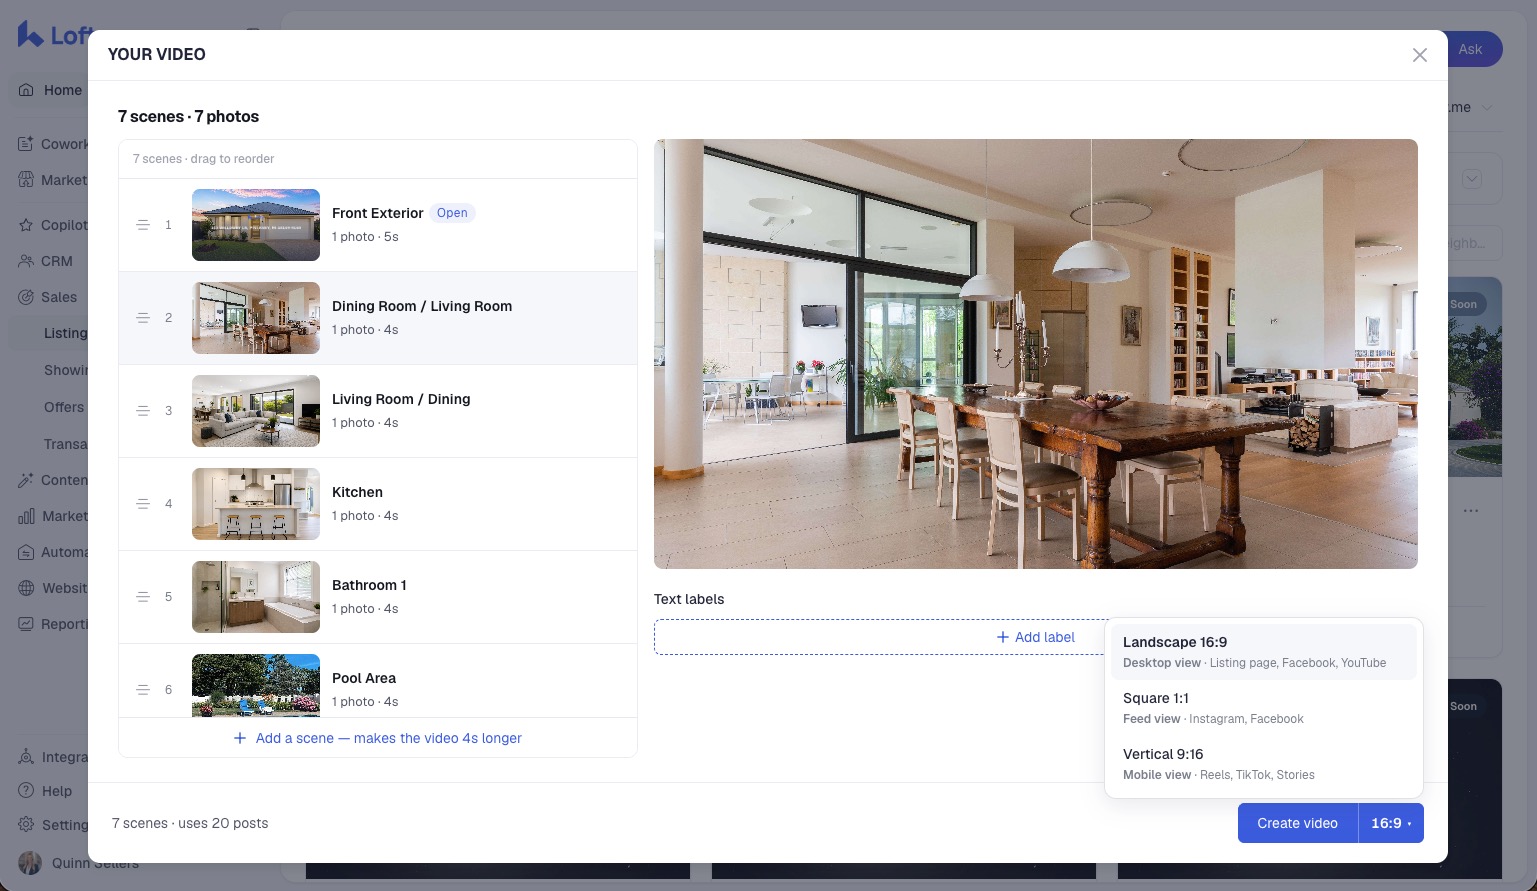Select the Pool Area scene thumbnail
The height and width of the screenshot is (891, 1537).
256,685
